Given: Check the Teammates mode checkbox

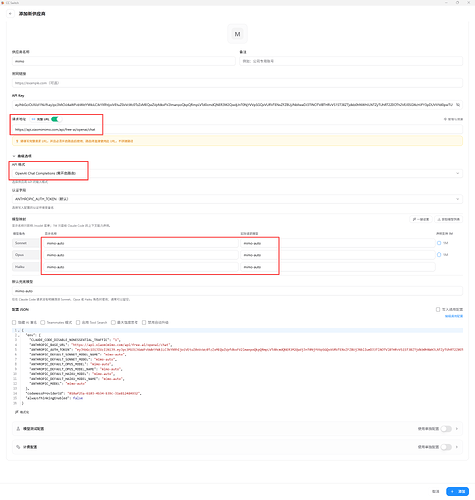Looking at the screenshot, I should [43, 322].
